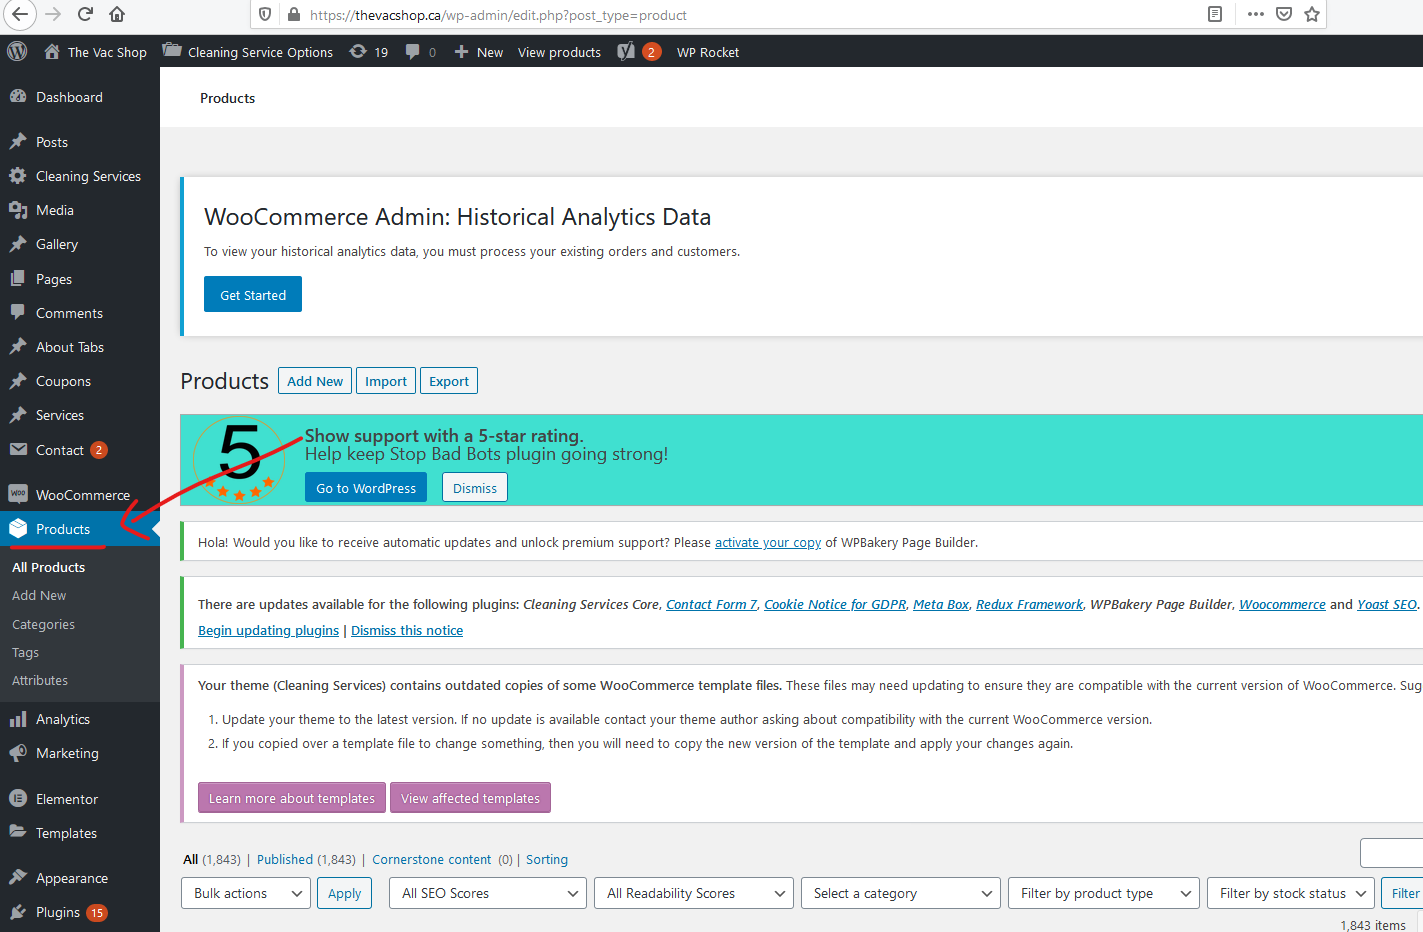The image size is (1423, 932).
Task: Open comments bubble in admin bar
Action: click(420, 52)
